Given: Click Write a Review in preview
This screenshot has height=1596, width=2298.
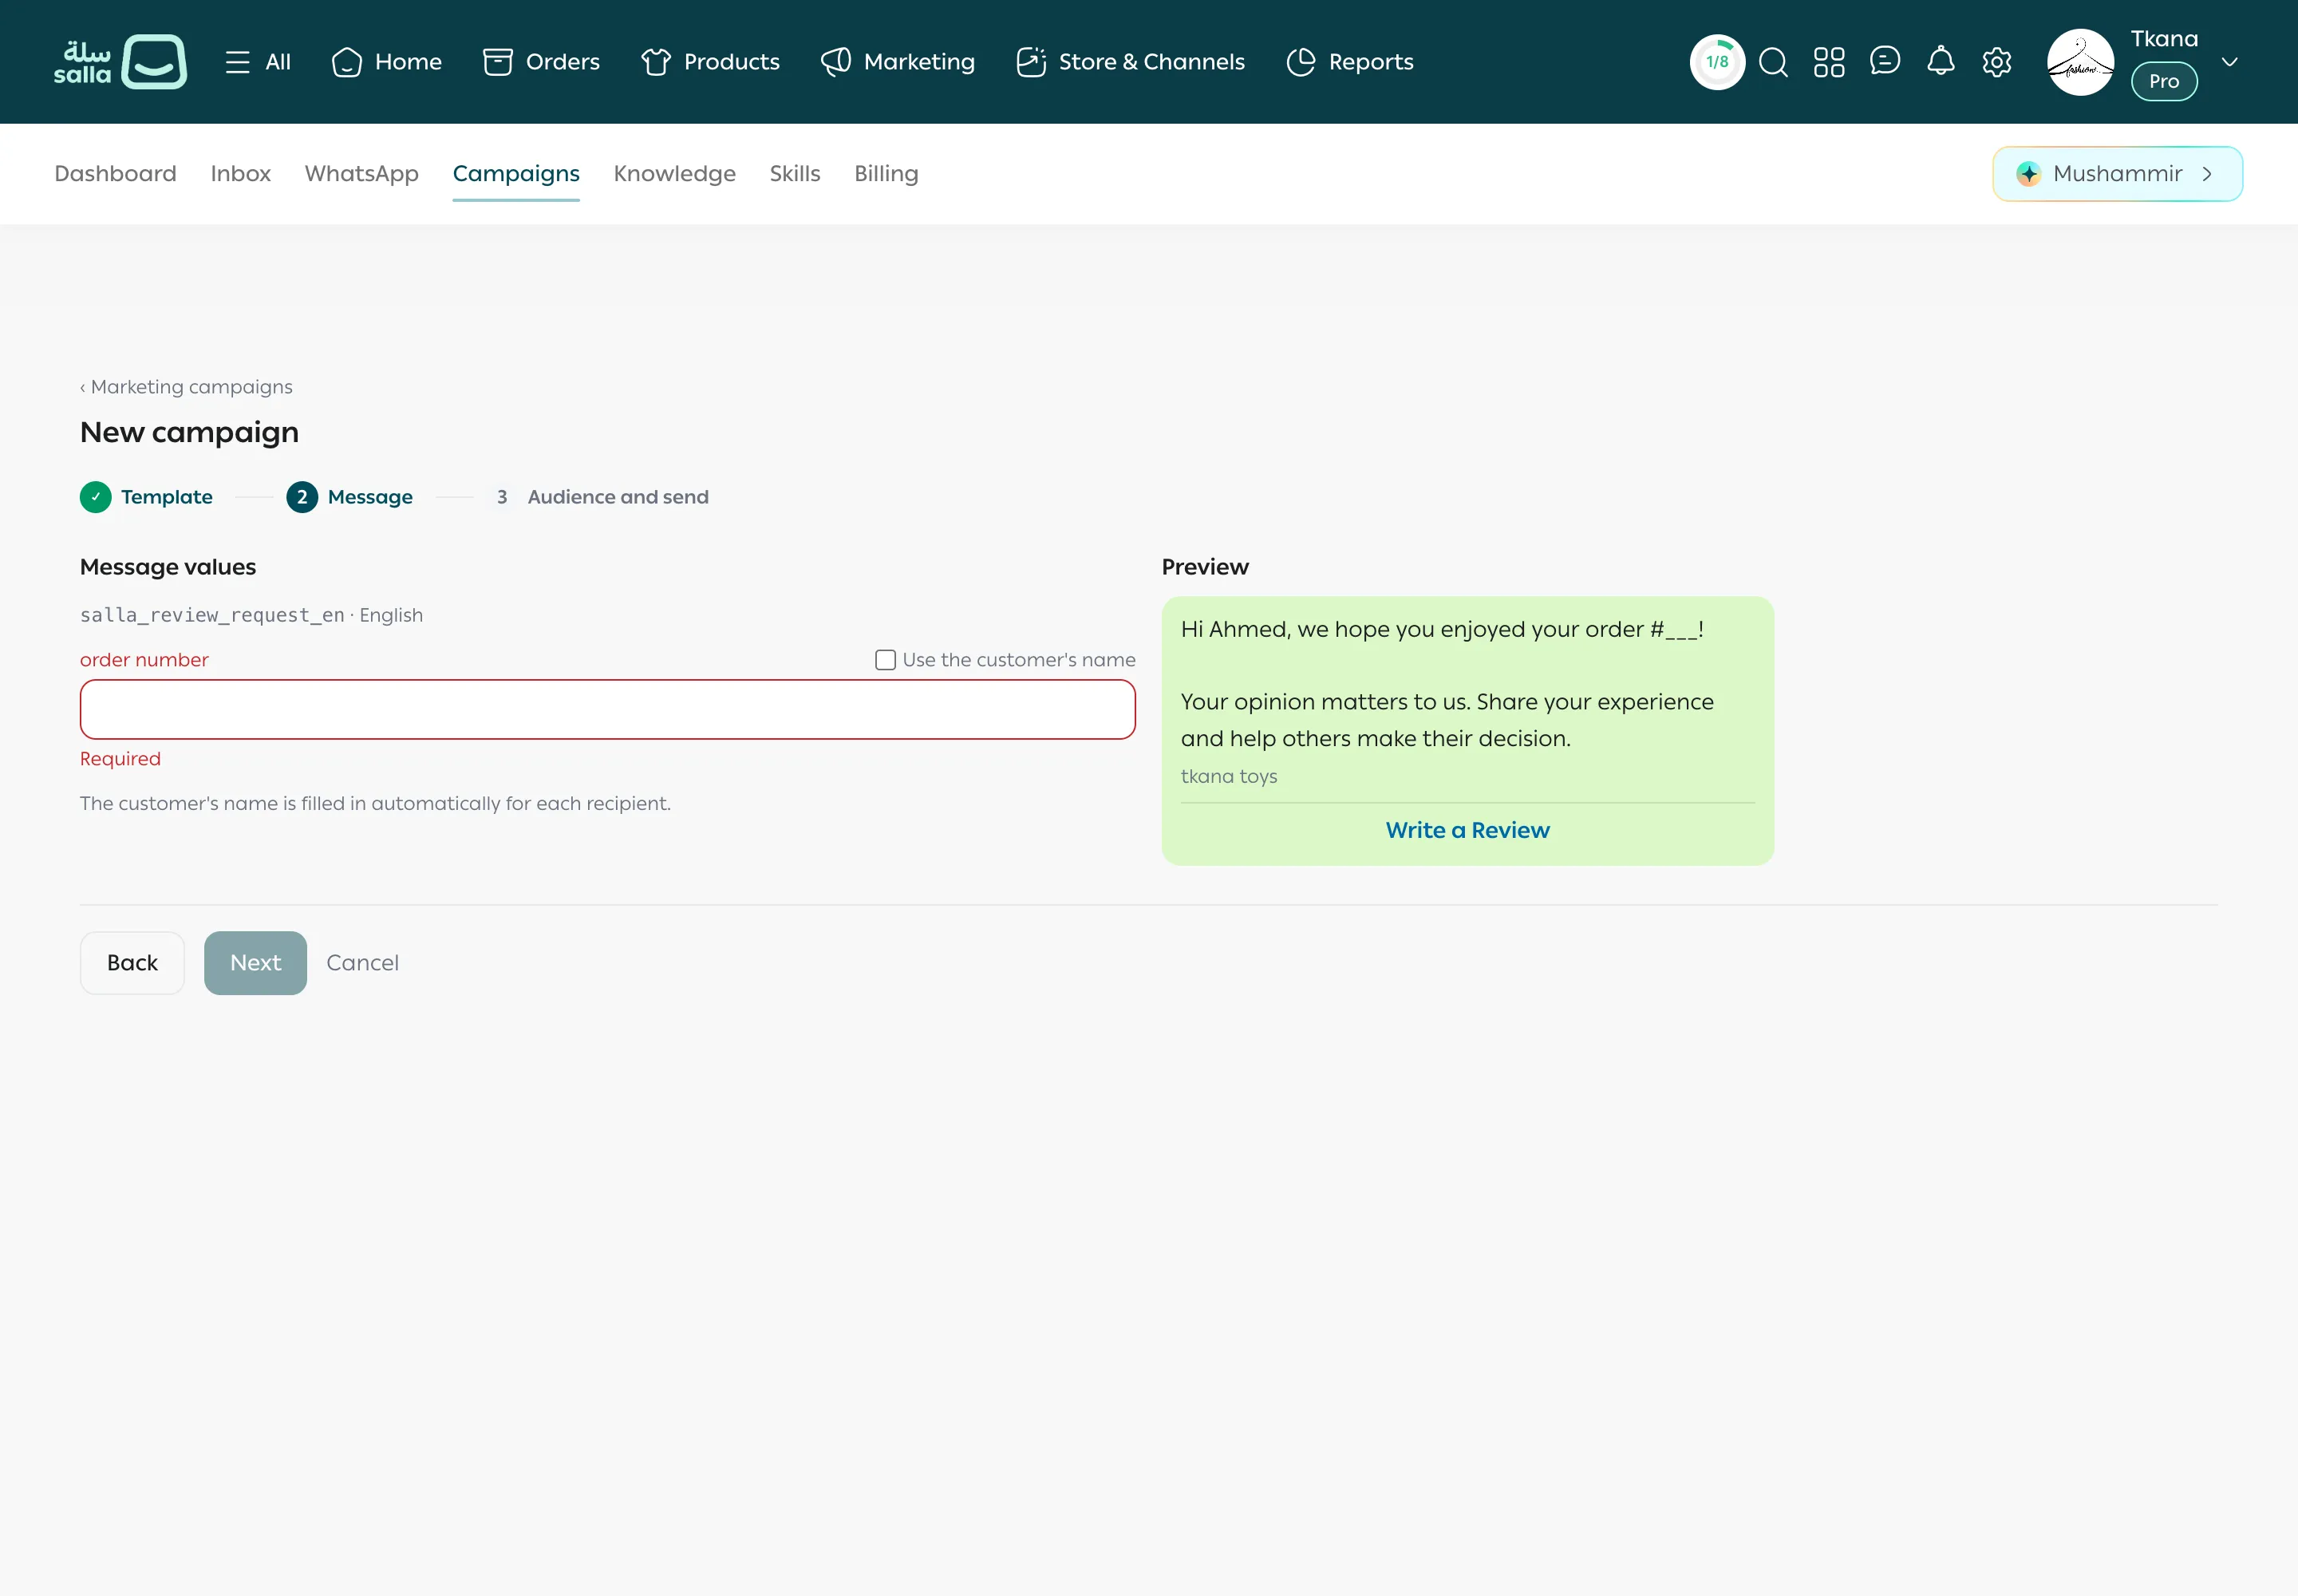Looking at the screenshot, I should [x=1468, y=830].
